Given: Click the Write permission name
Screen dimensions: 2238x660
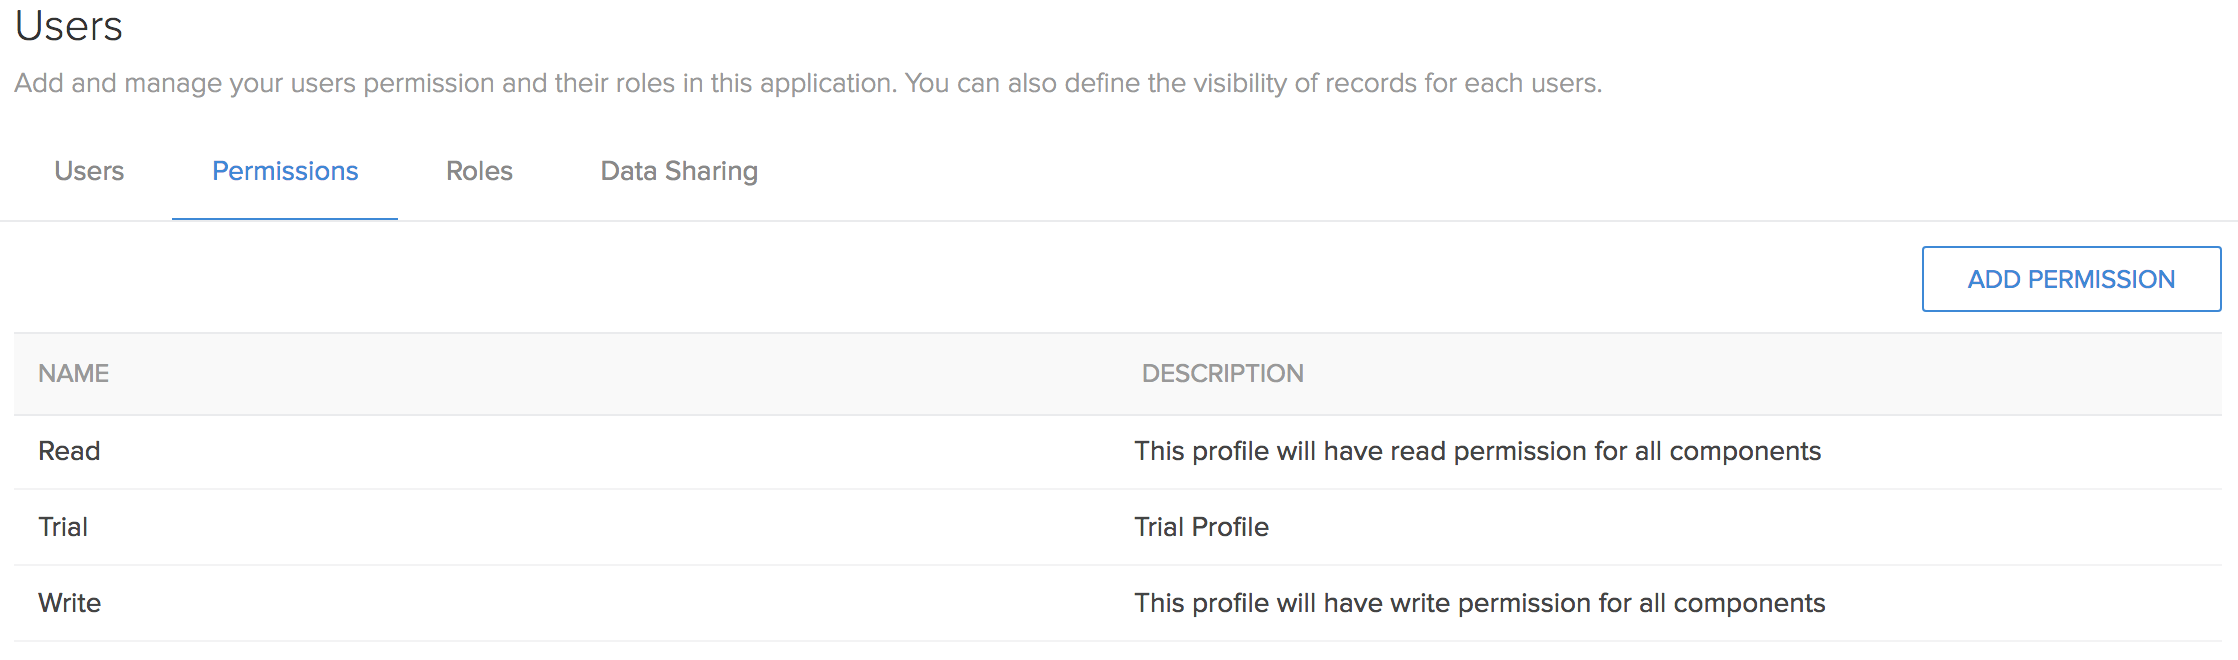Looking at the screenshot, I should (x=69, y=603).
